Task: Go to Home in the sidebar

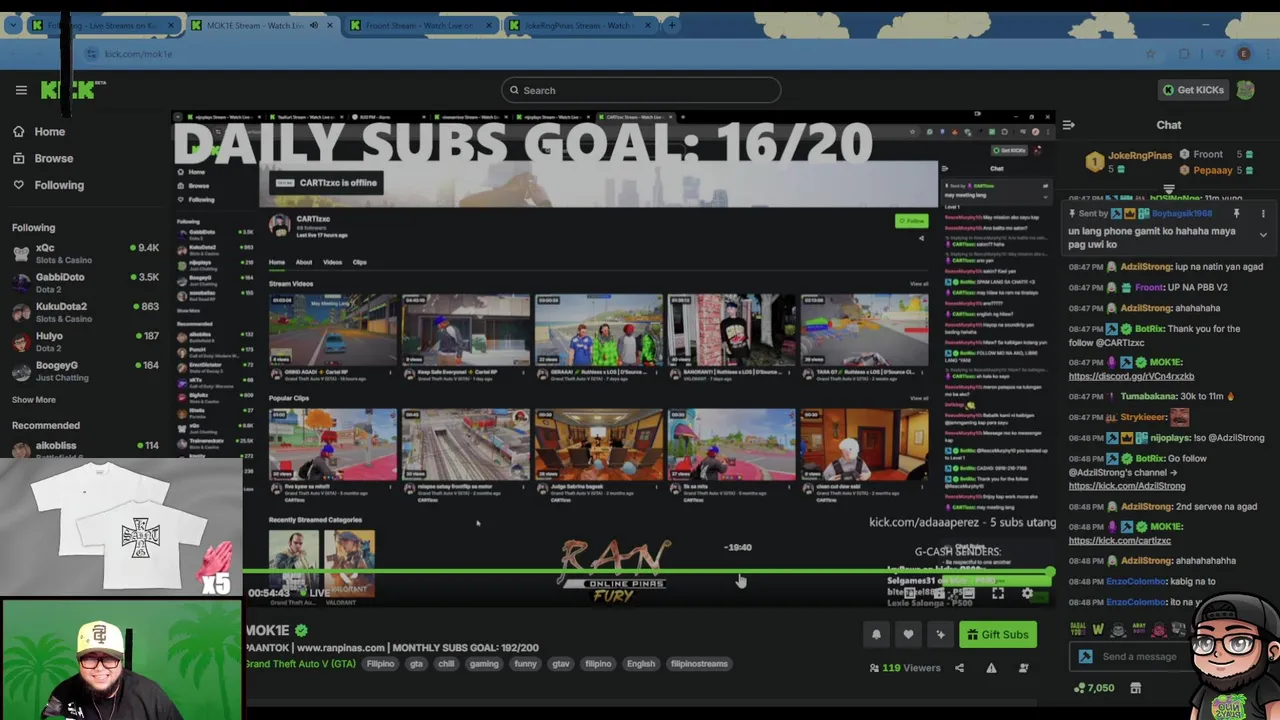Action: point(49,132)
